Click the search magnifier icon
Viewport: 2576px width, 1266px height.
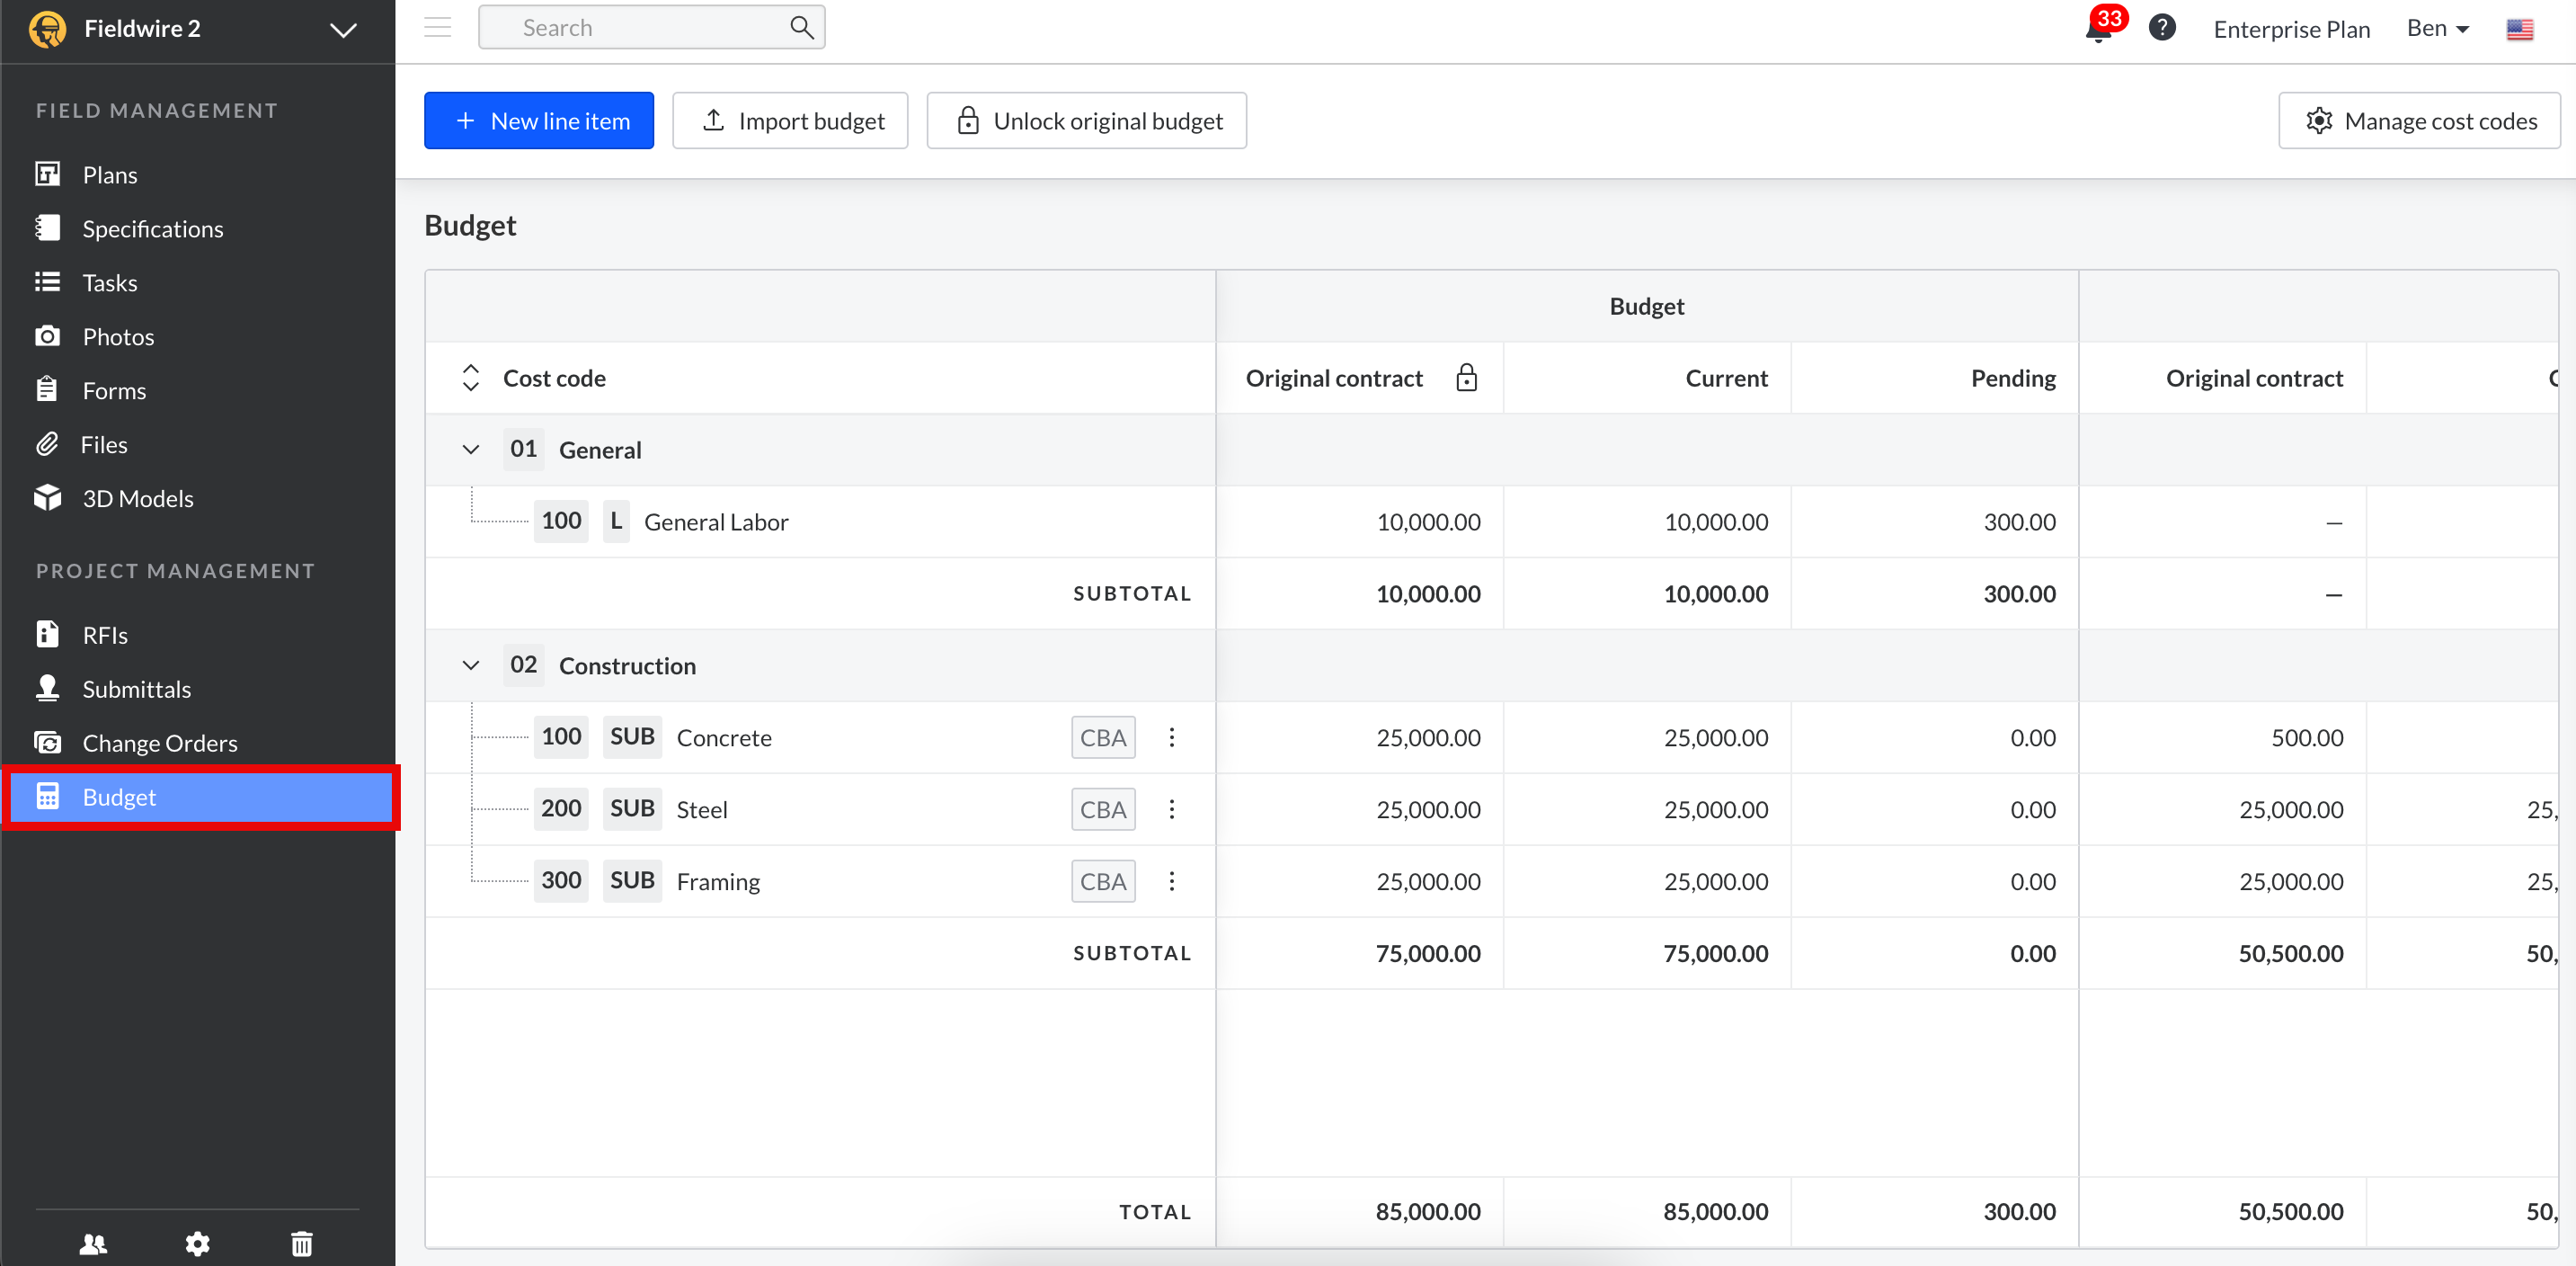point(802,28)
